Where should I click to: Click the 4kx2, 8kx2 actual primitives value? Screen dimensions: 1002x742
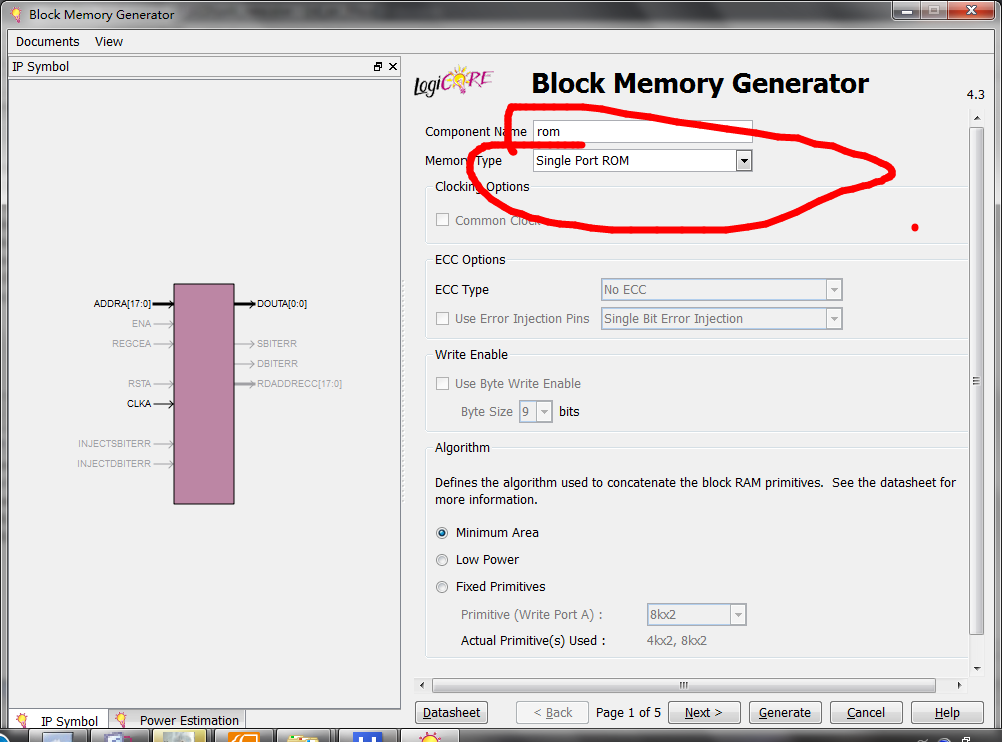677,640
